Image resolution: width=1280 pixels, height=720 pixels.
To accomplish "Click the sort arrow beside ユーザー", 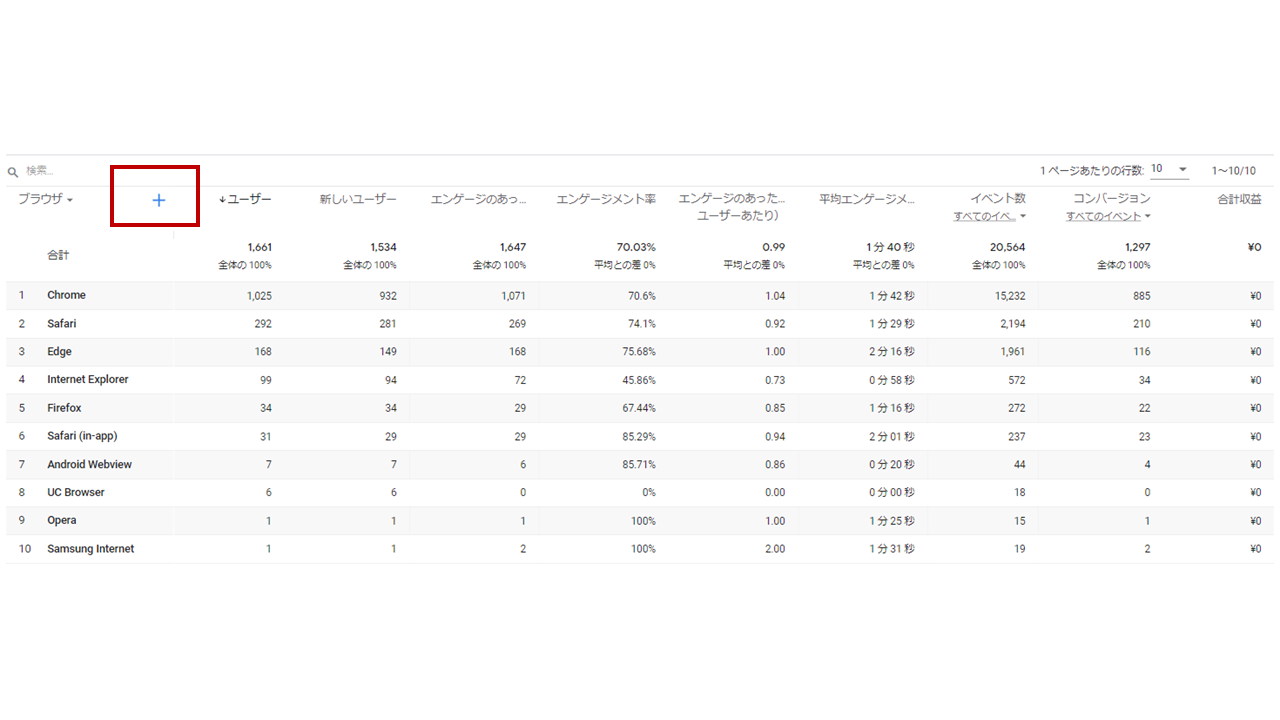I will (x=222, y=200).
